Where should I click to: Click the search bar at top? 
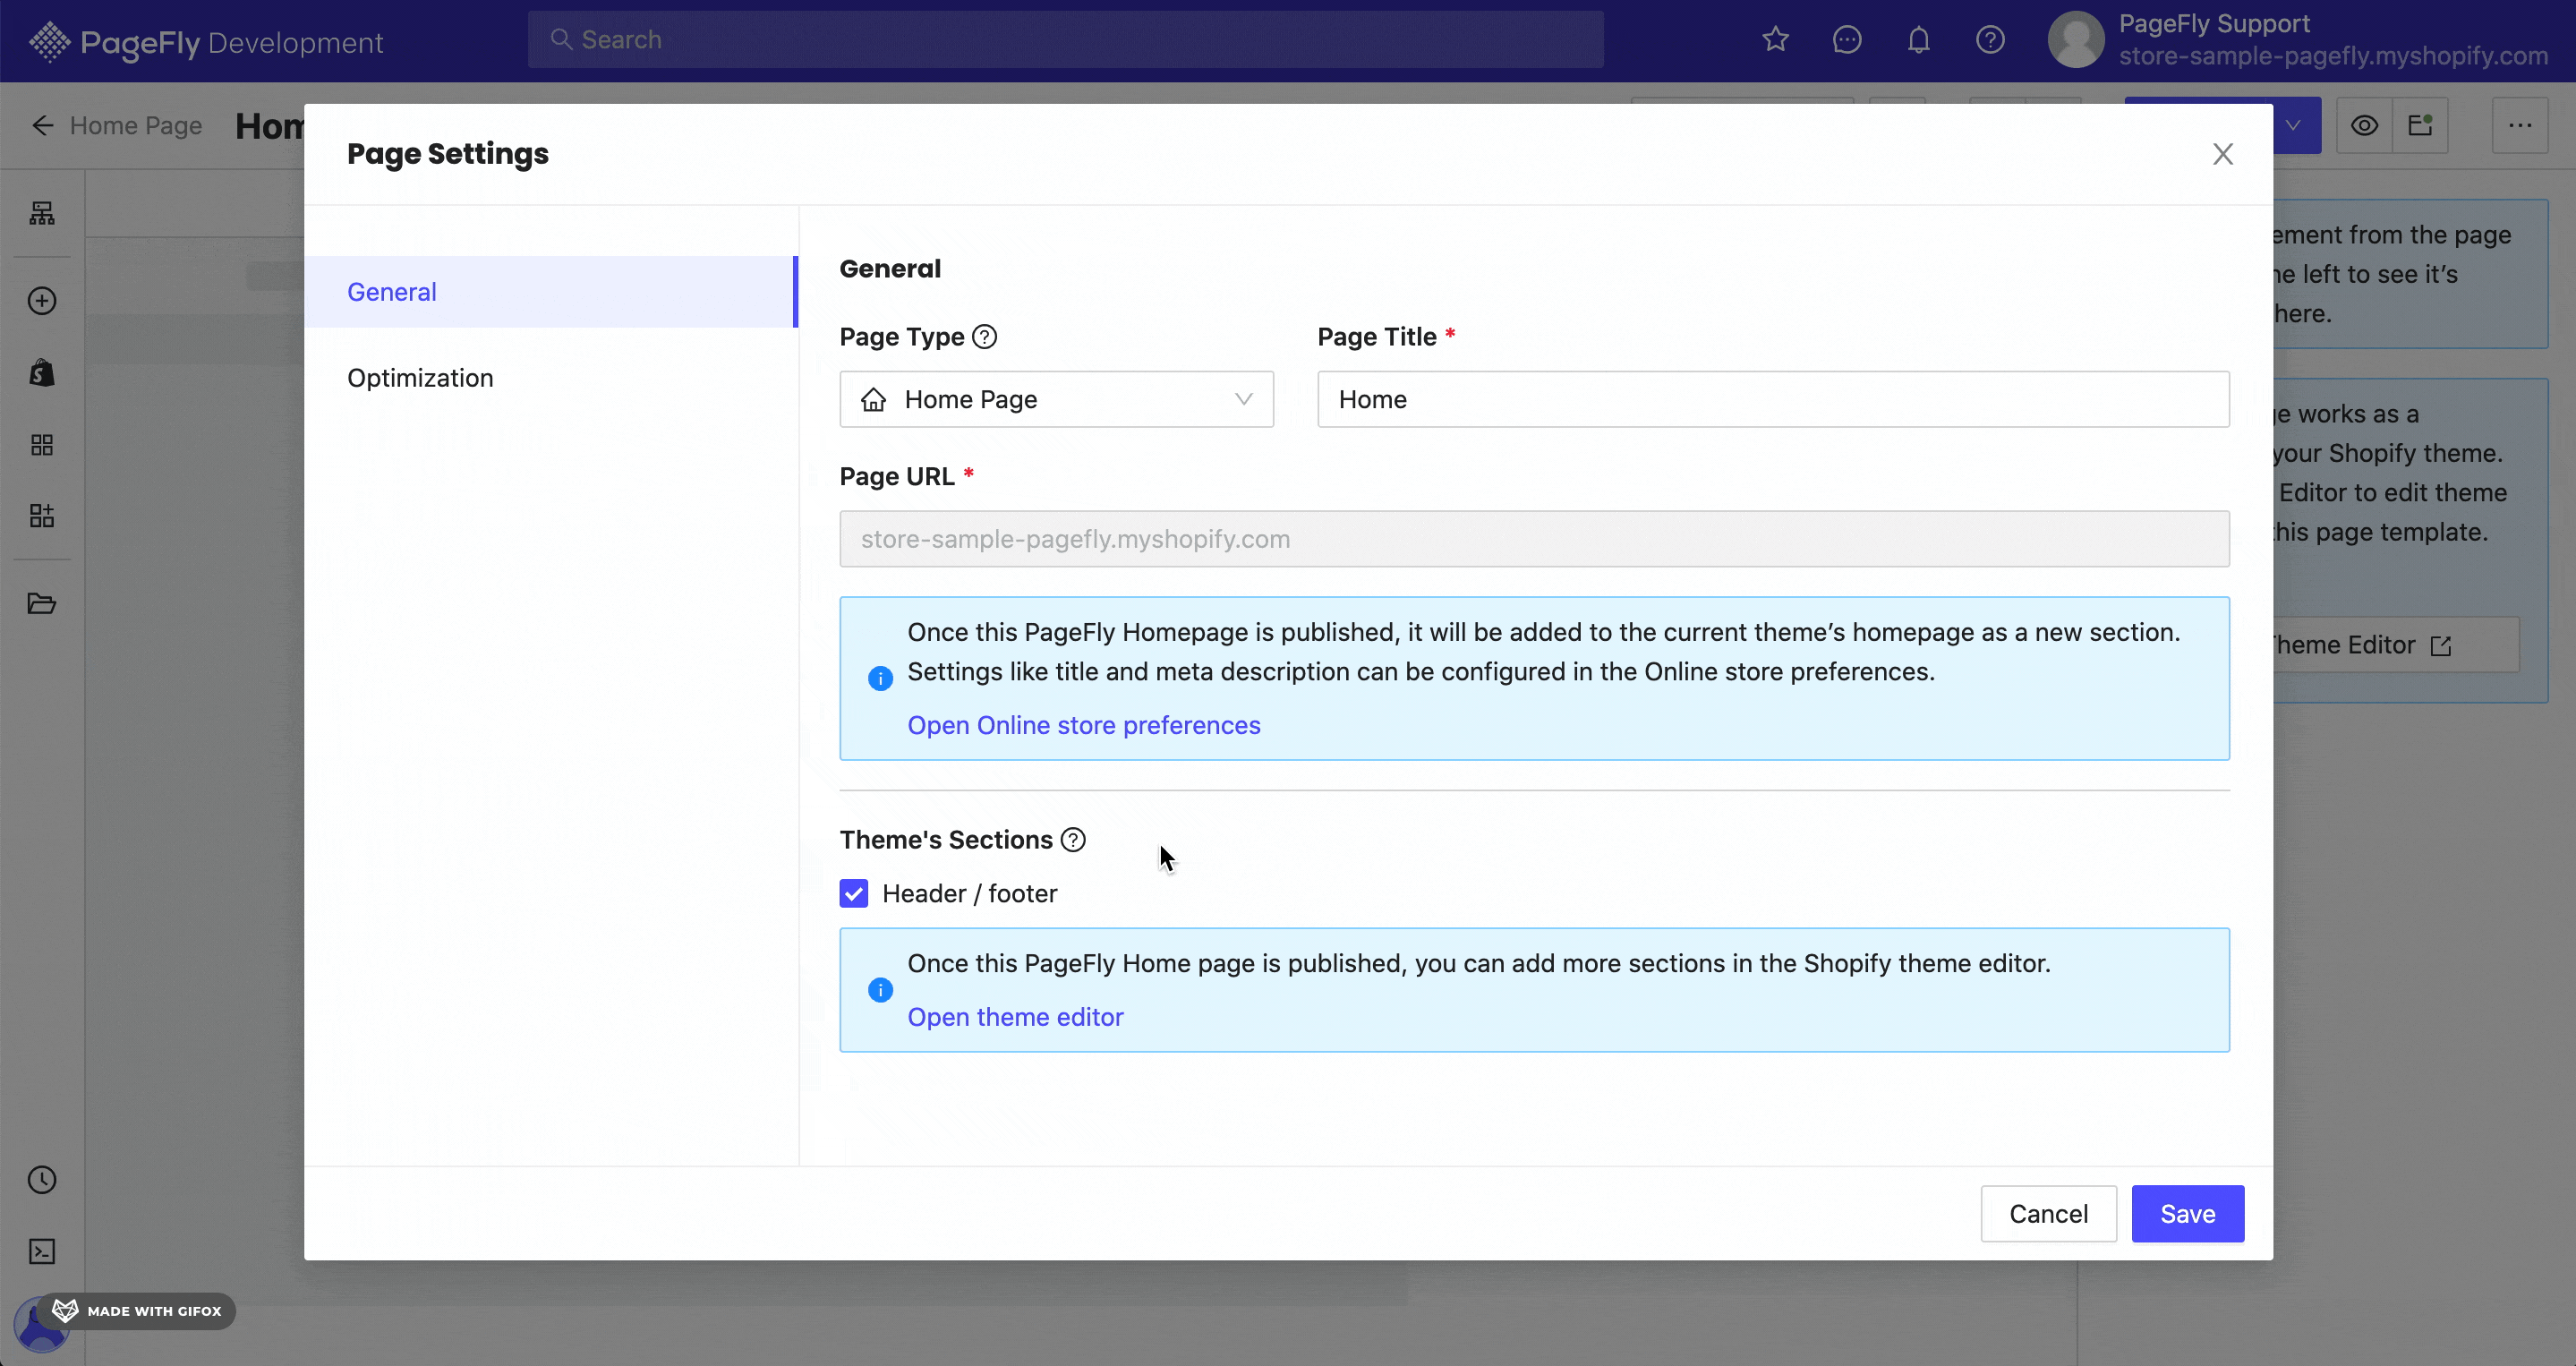1066,40
